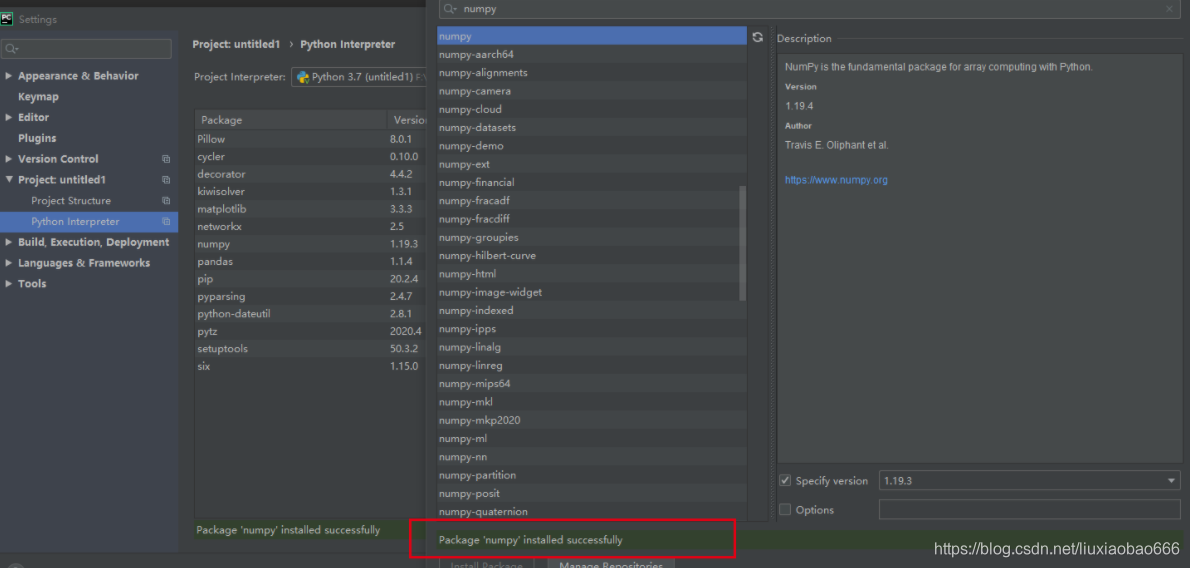This screenshot has width=1190, height=568.
Task: Expand Build, Execution, Deployment section
Action: (x=8, y=242)
